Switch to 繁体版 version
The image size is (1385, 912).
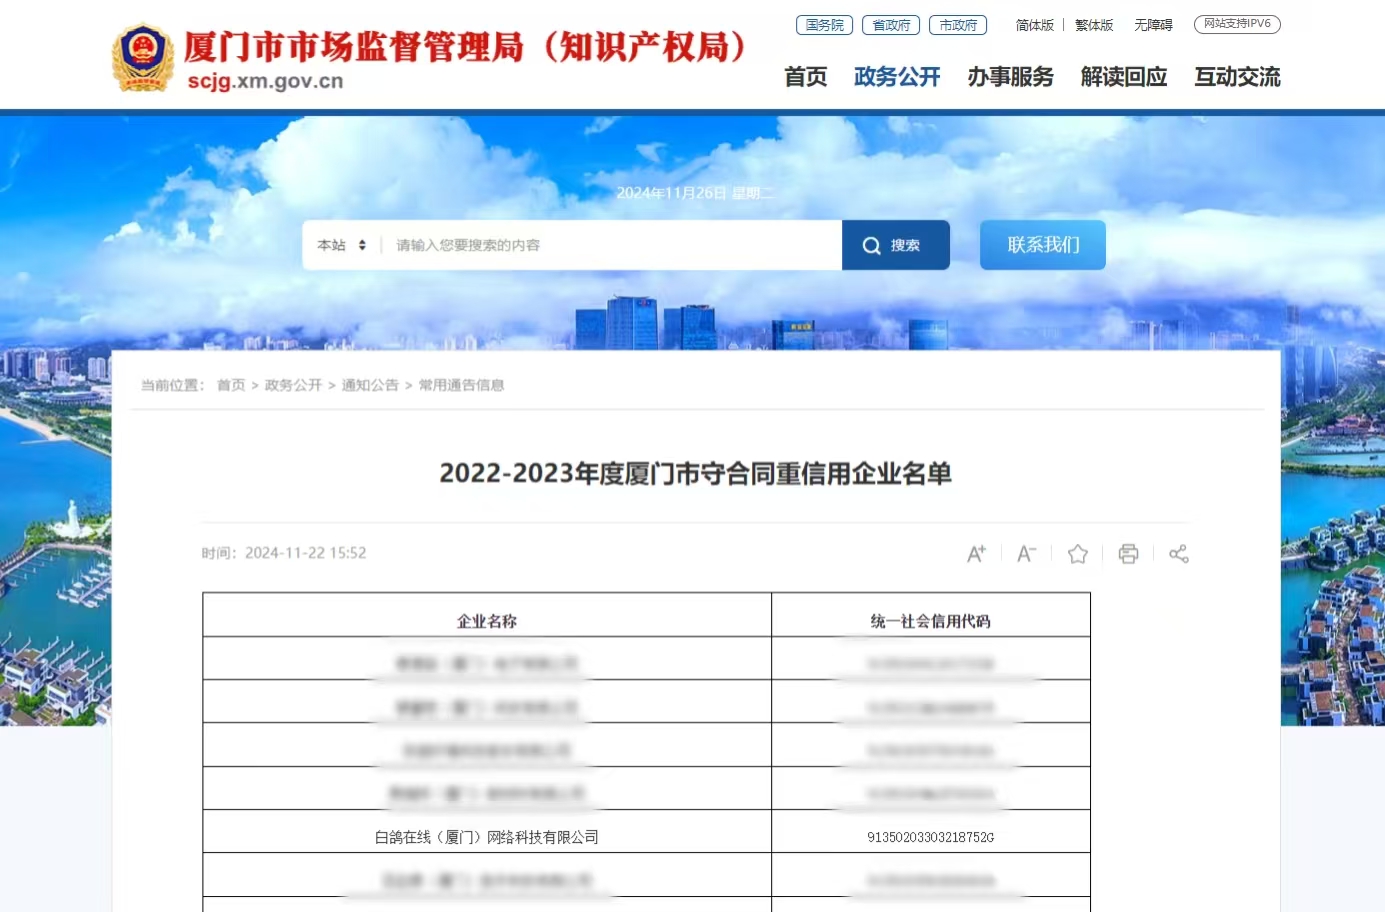(x=1093, y=25)
